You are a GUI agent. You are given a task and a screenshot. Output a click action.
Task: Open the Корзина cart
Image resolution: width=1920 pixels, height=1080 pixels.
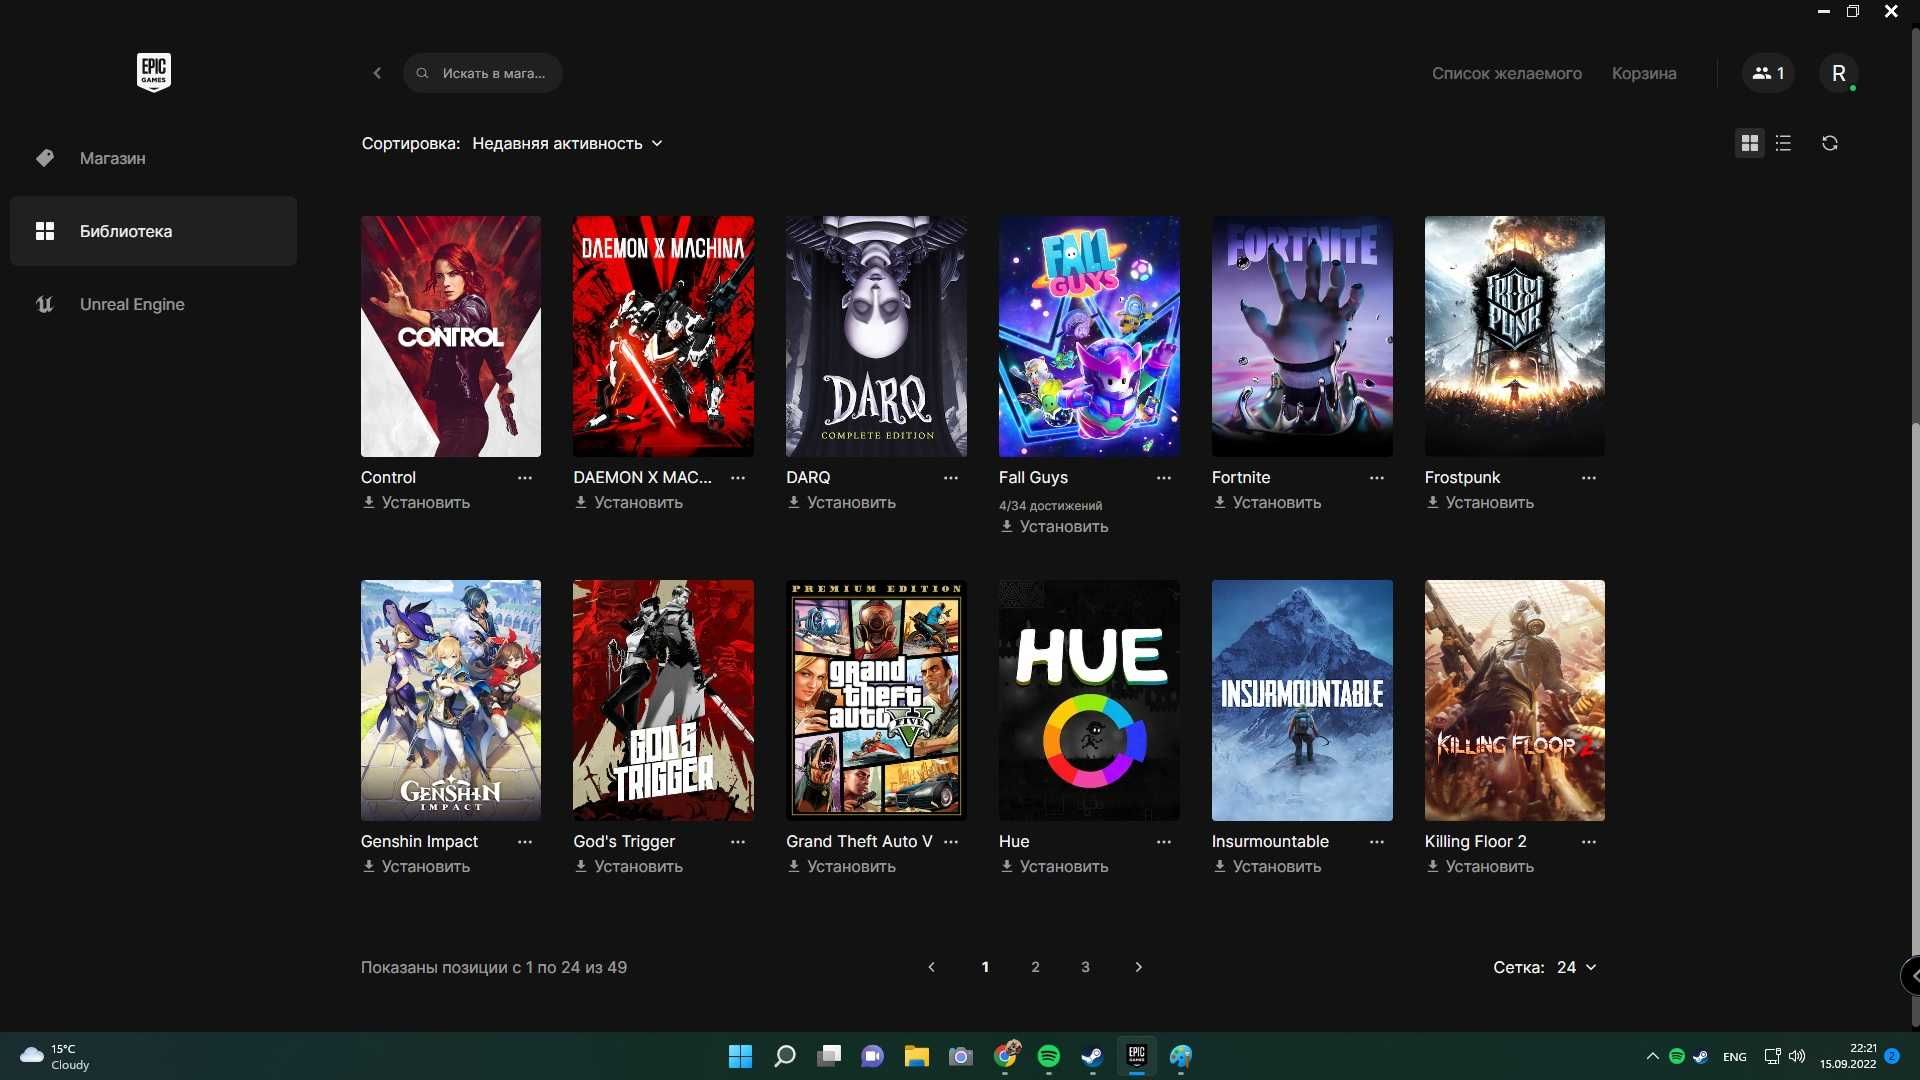[1644, 73]
